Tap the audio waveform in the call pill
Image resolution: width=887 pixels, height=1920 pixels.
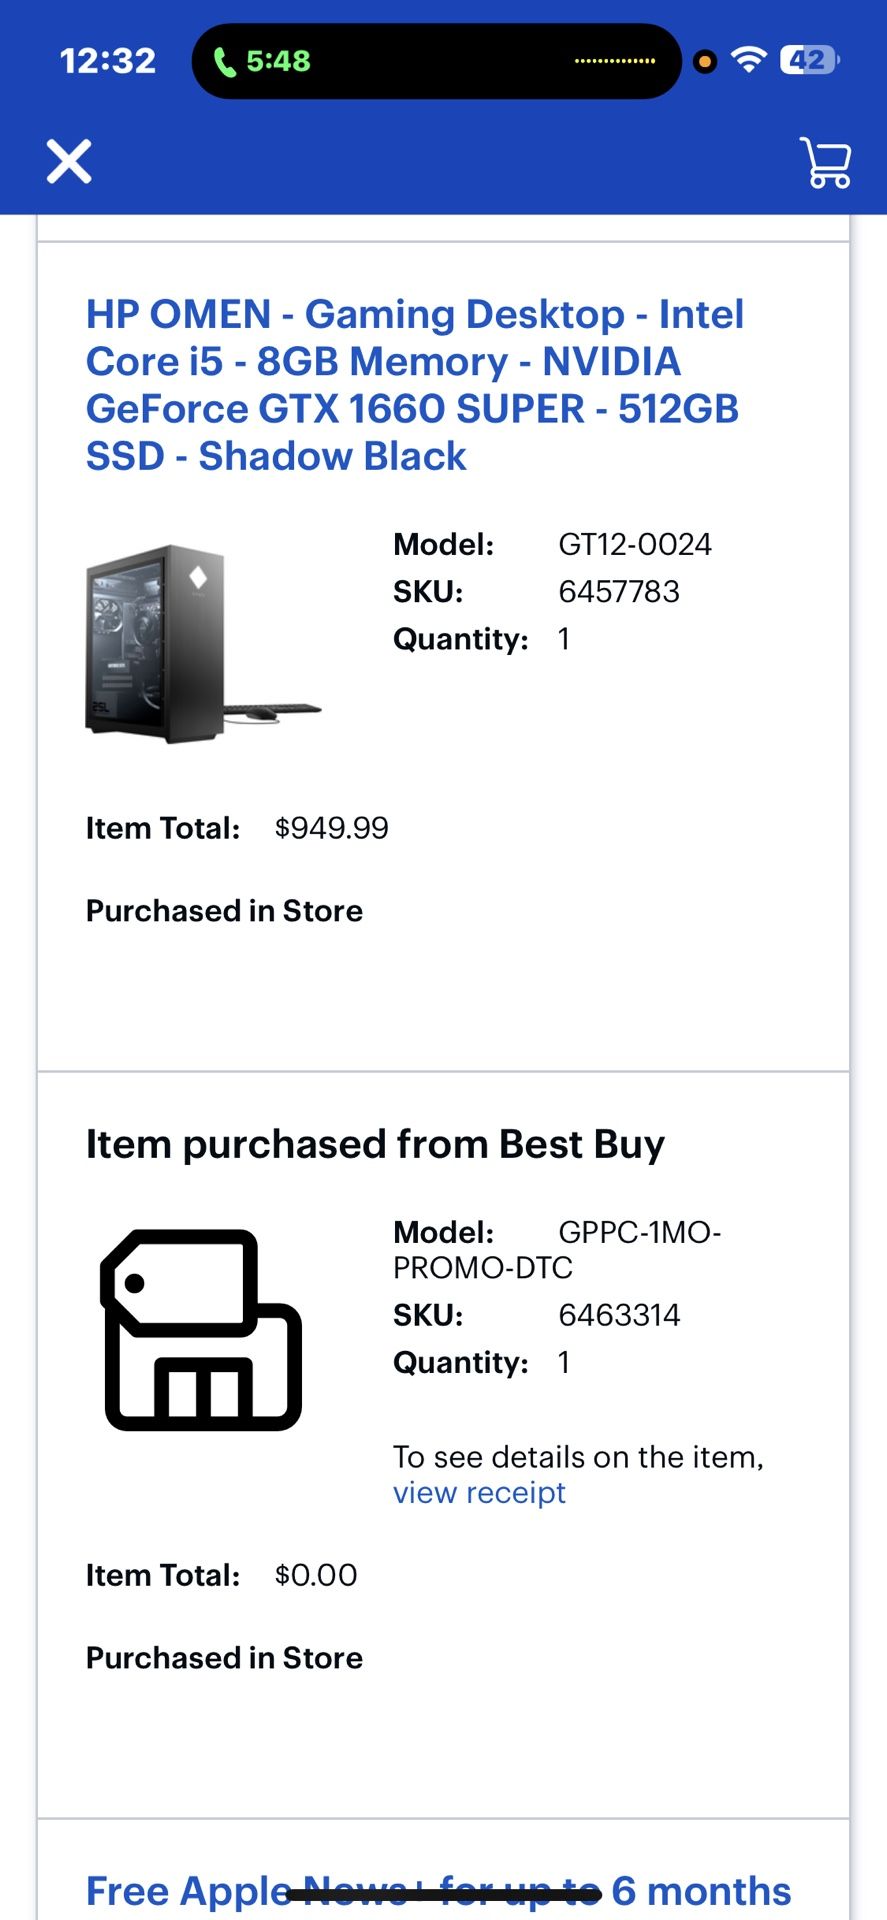click(x=614, y=61)
